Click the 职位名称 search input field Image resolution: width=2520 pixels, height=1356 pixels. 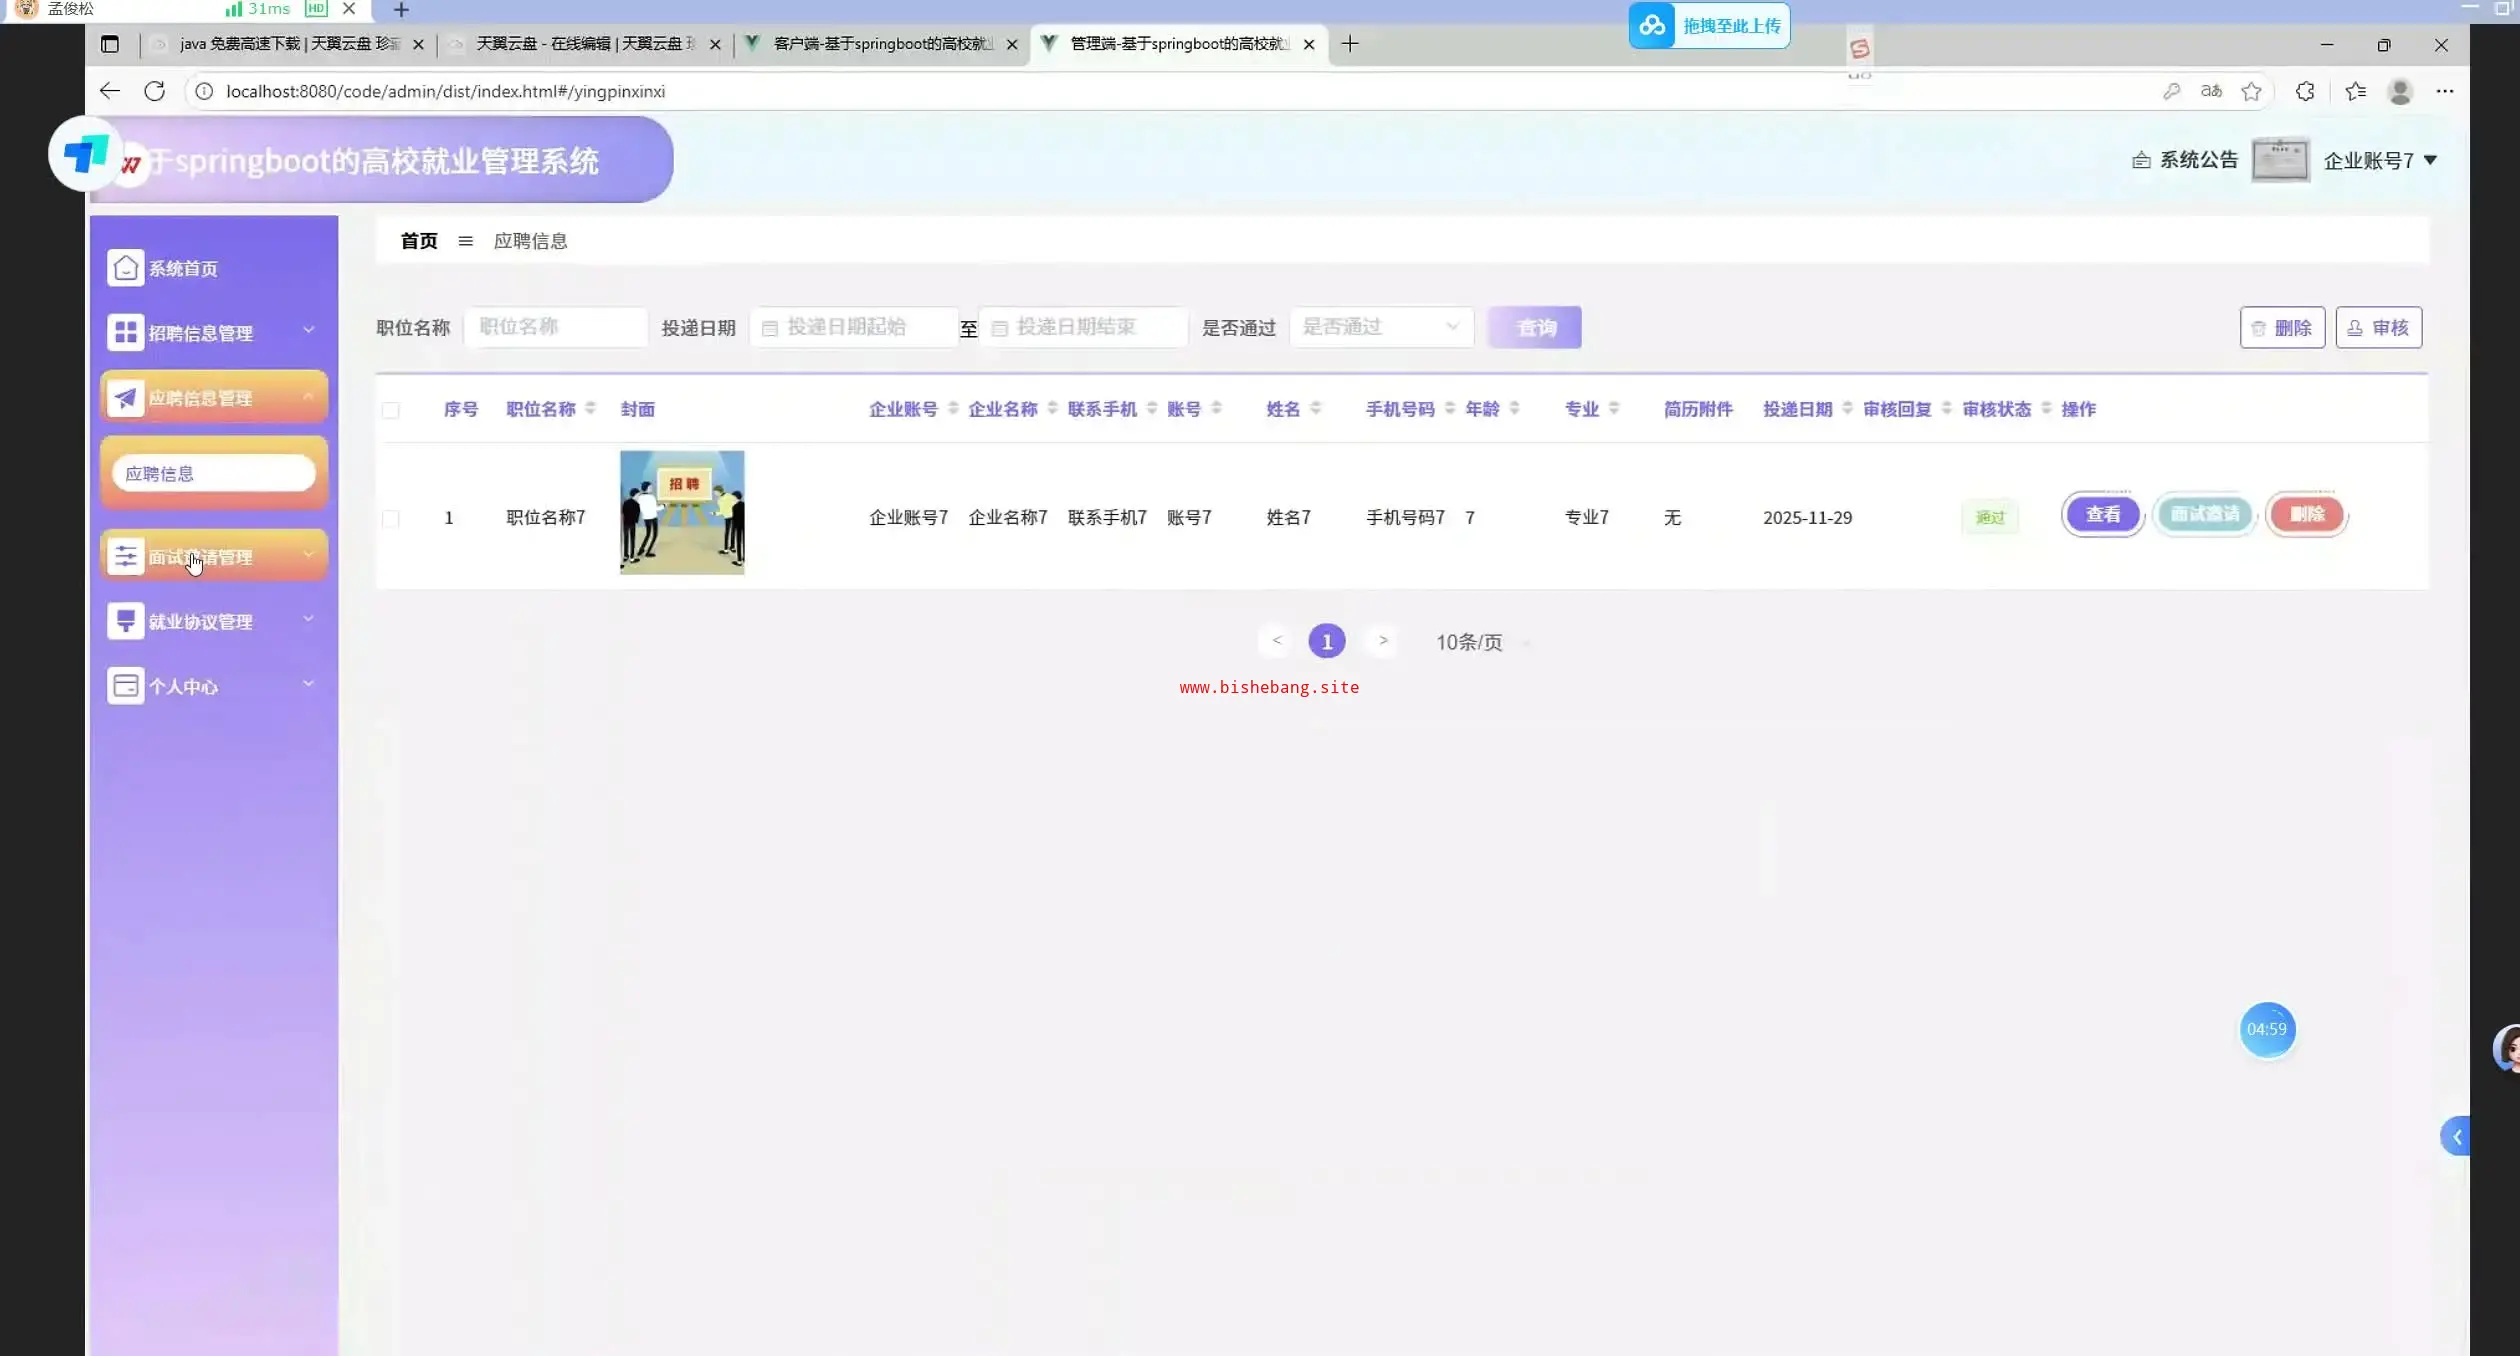click(556, 327)
